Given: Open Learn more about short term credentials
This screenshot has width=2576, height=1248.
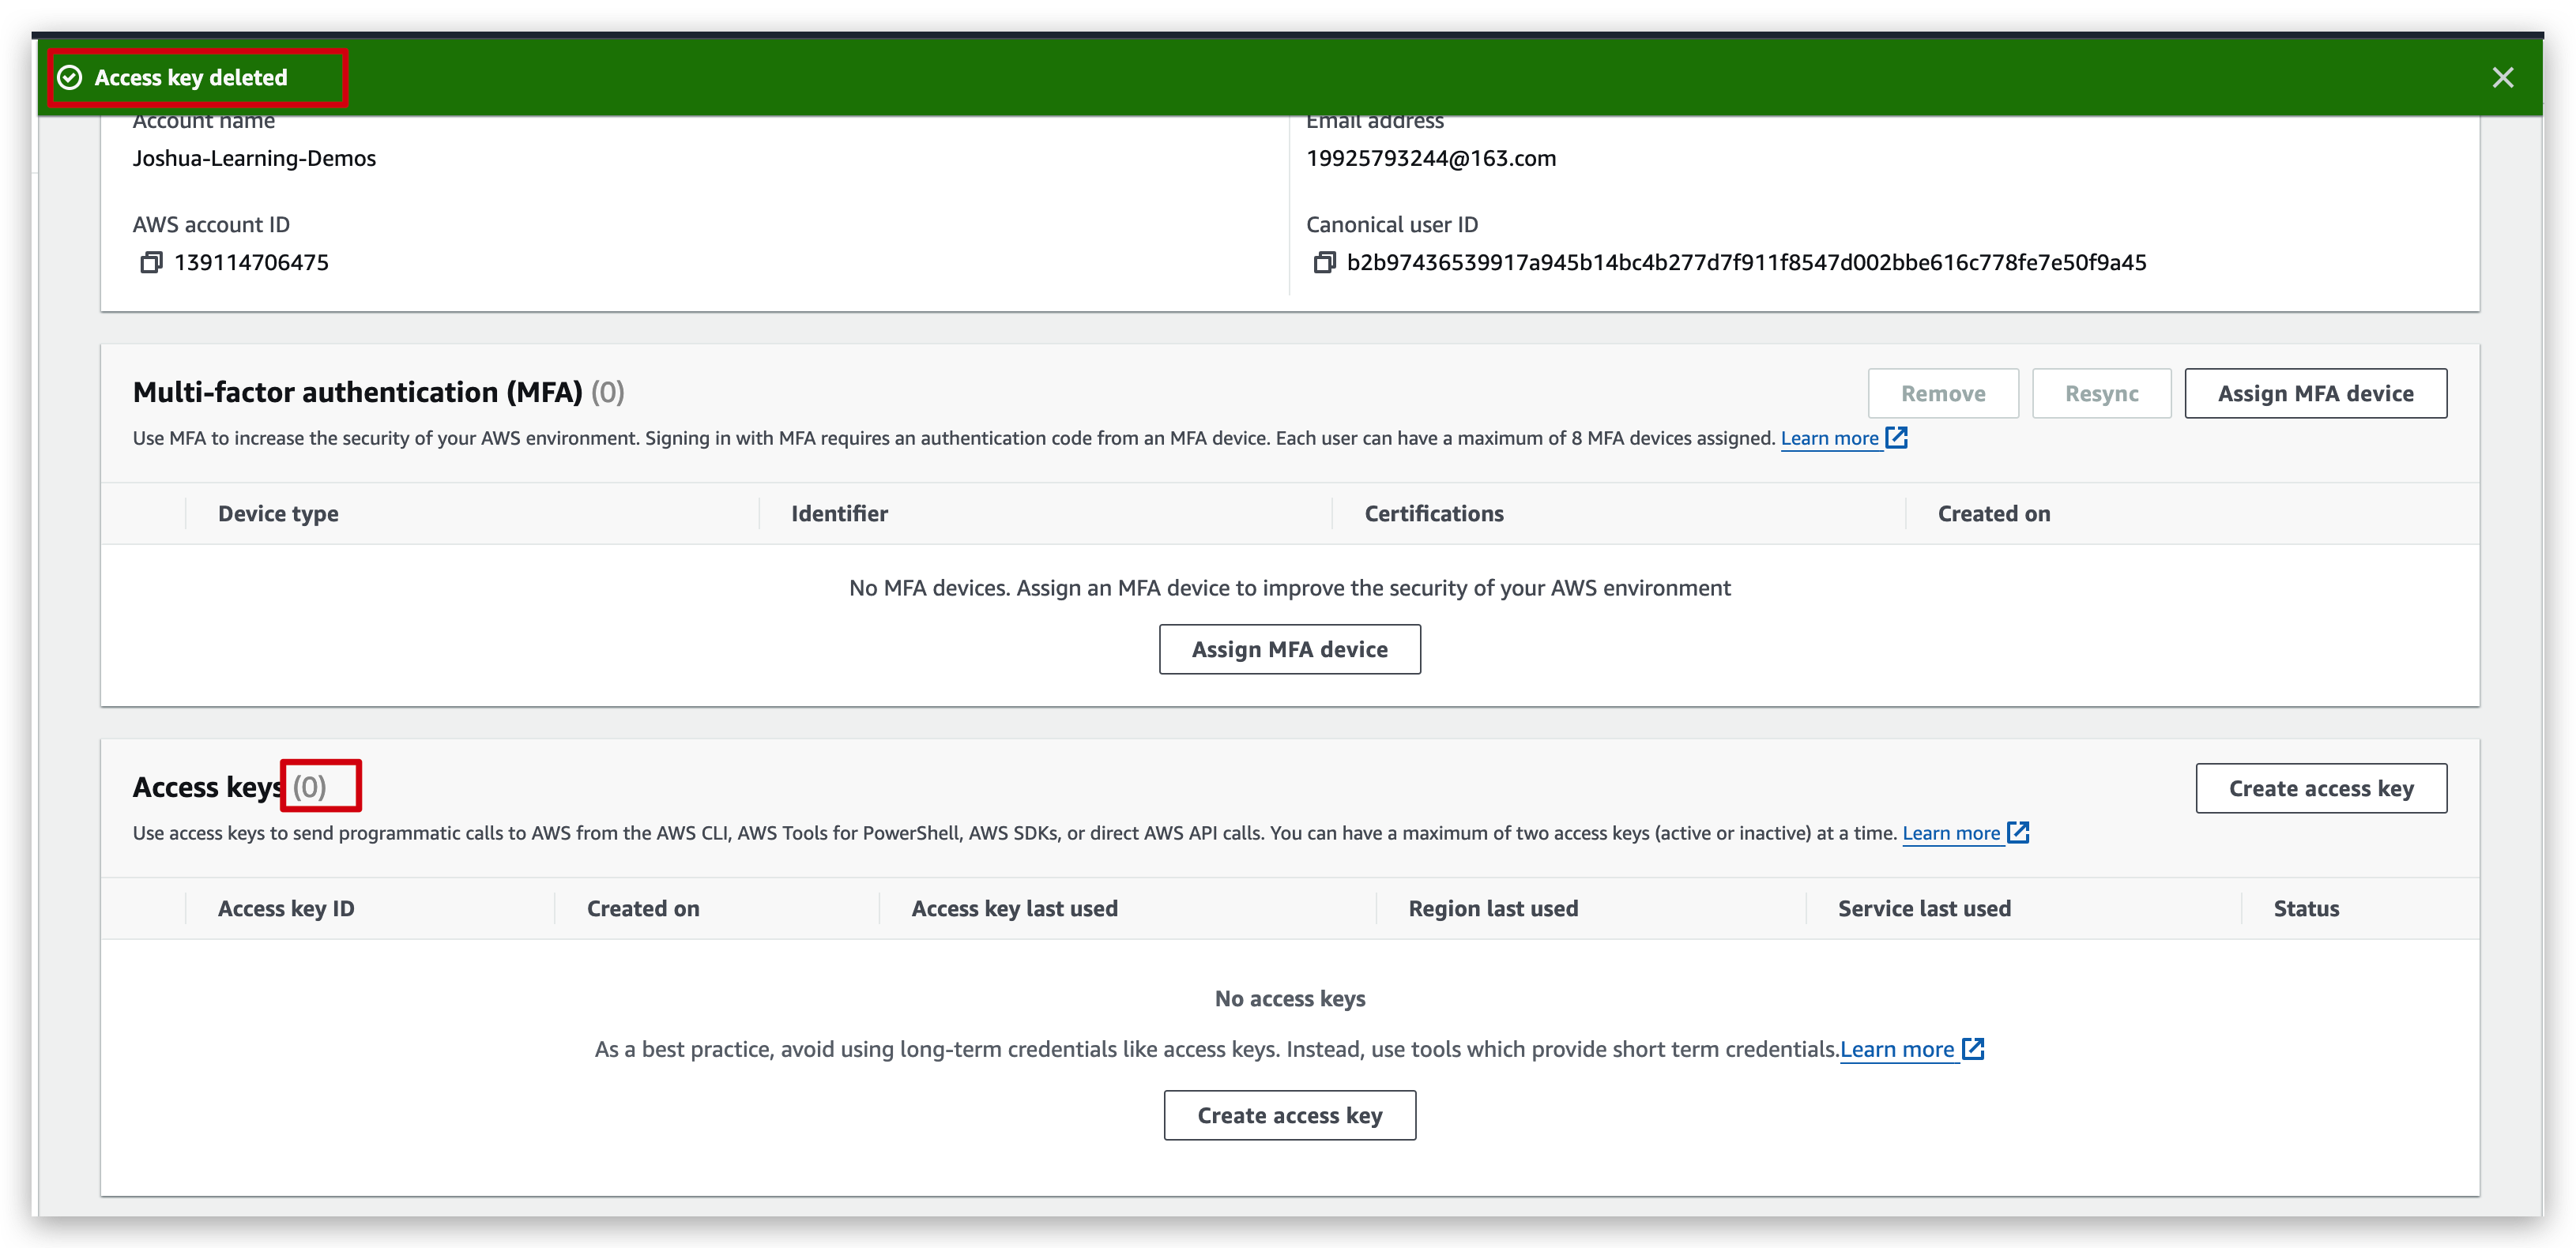Looking at the screenshot, I should coord(1897,1049).
